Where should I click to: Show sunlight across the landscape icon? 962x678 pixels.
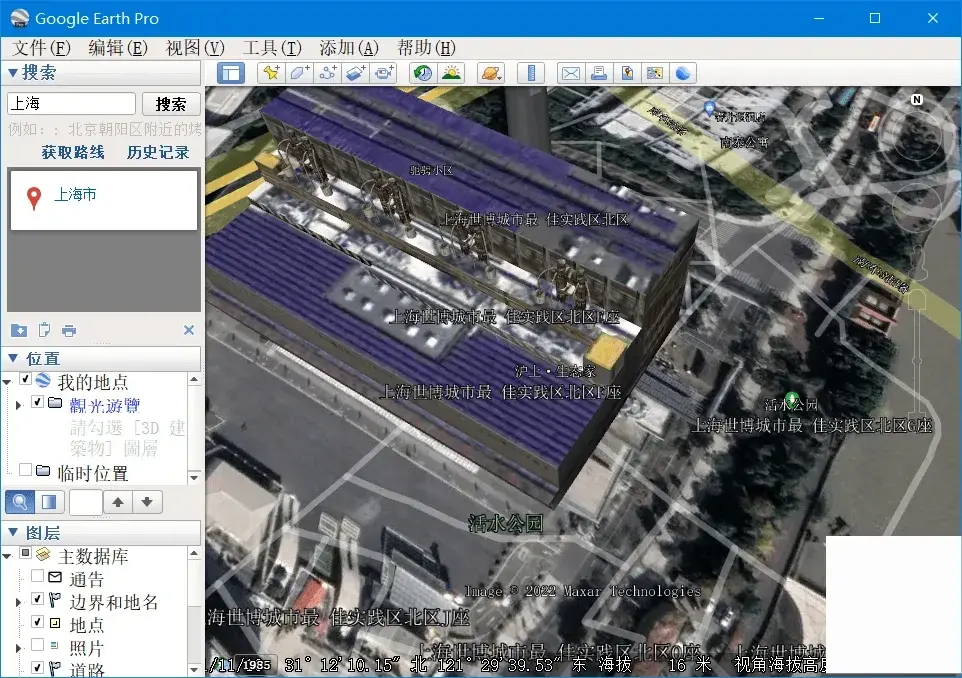tap(451, 73)
